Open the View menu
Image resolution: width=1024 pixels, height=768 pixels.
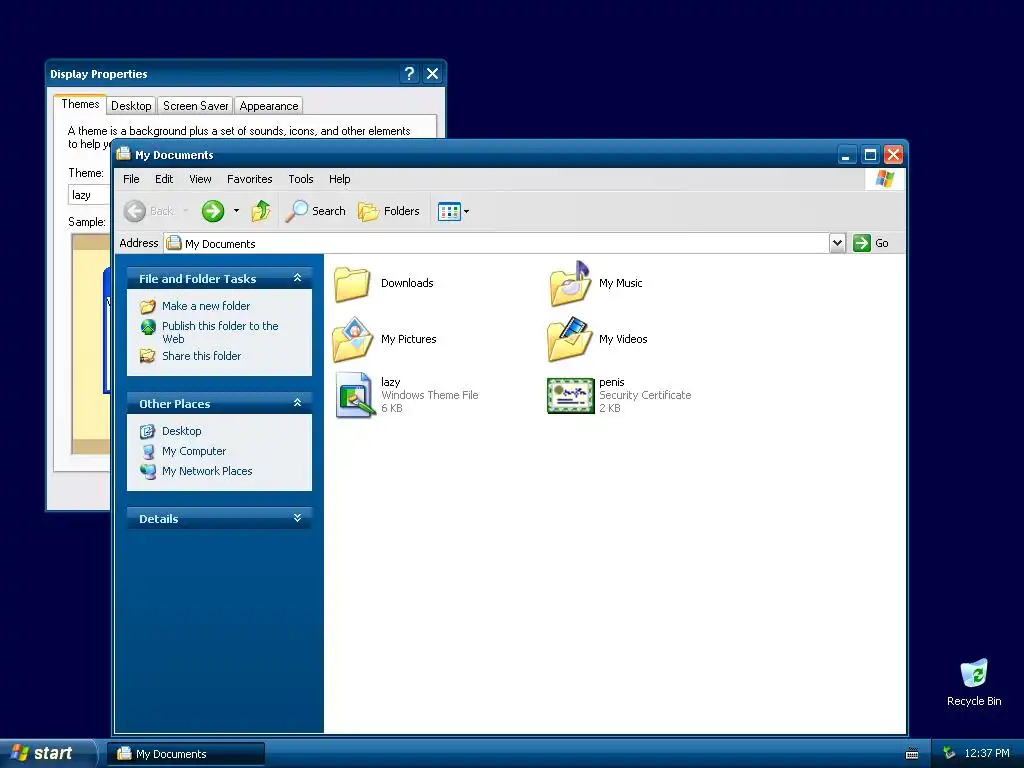click(x=200, y=179)
